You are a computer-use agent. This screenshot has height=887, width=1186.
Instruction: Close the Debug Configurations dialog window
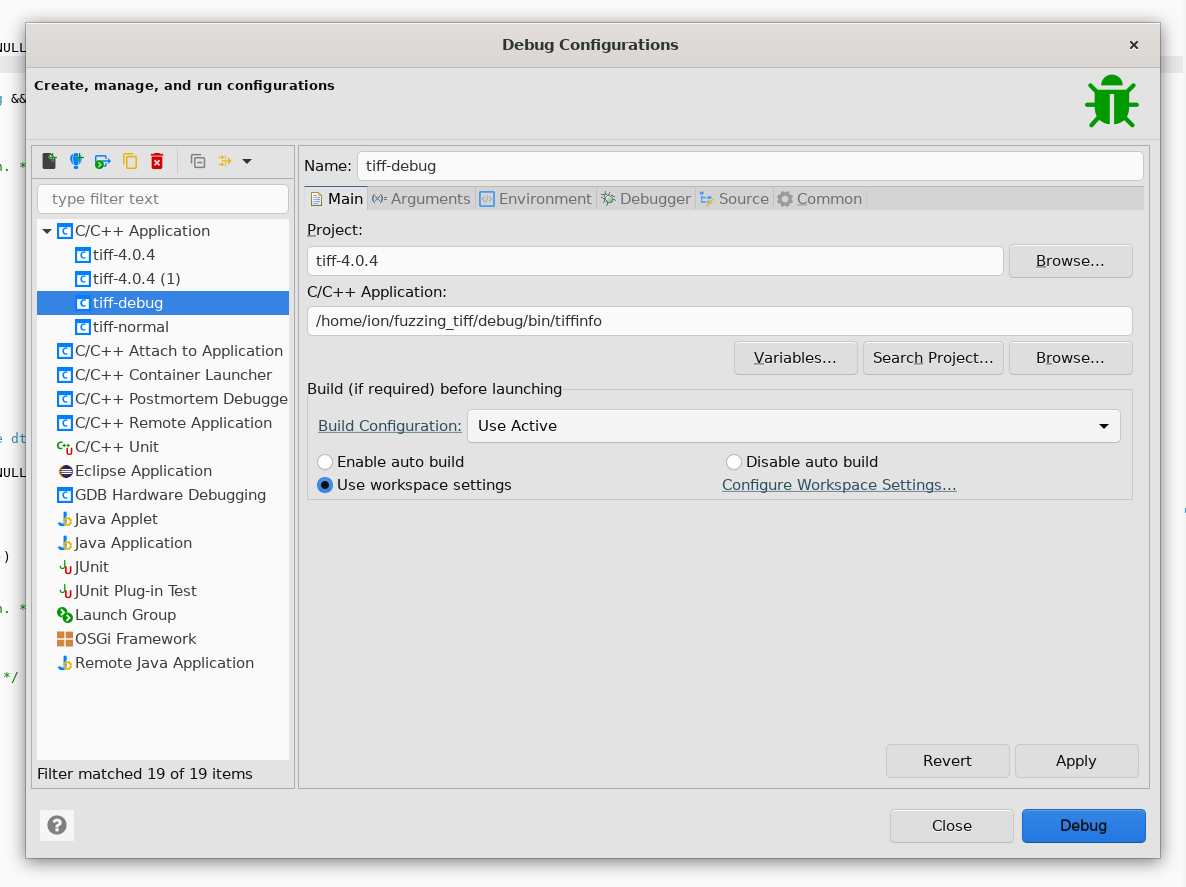coord(1134,45)
